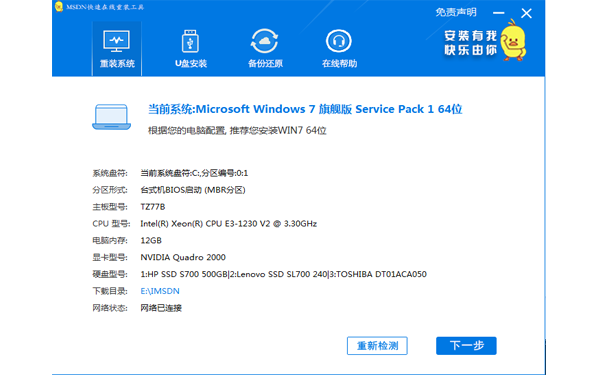Switch to the 重装系统 tab label
Screen dimensions: 598x375
coord(117,63)
